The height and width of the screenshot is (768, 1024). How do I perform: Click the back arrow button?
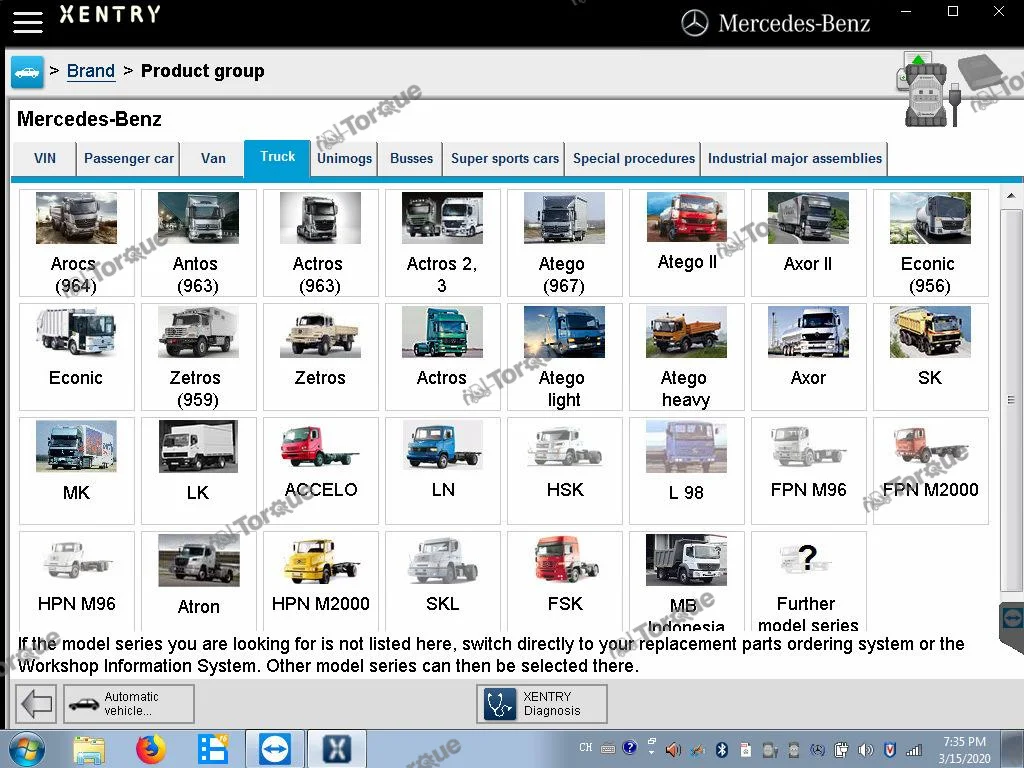pos(36,704)
